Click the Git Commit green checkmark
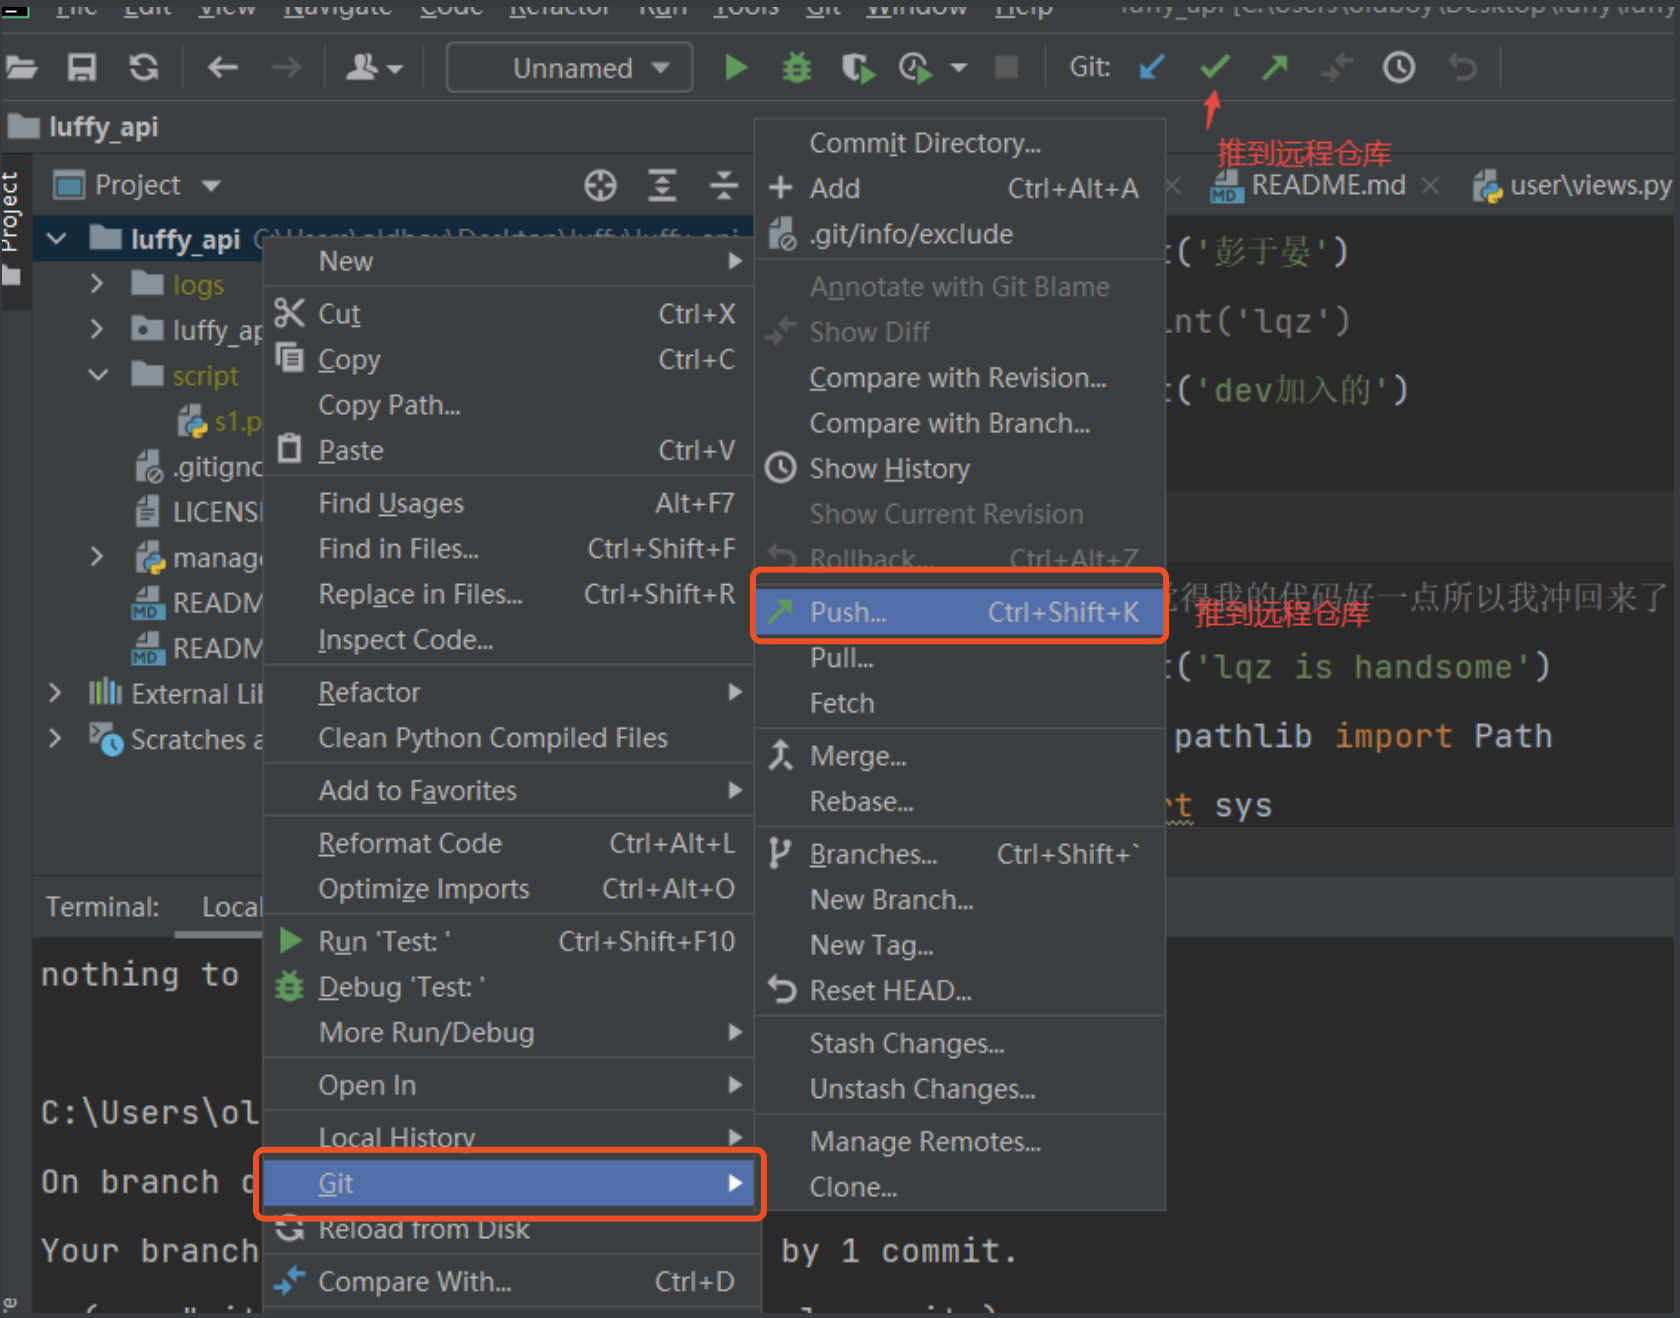1680x1318 pixels. (x=1214, y=67)
